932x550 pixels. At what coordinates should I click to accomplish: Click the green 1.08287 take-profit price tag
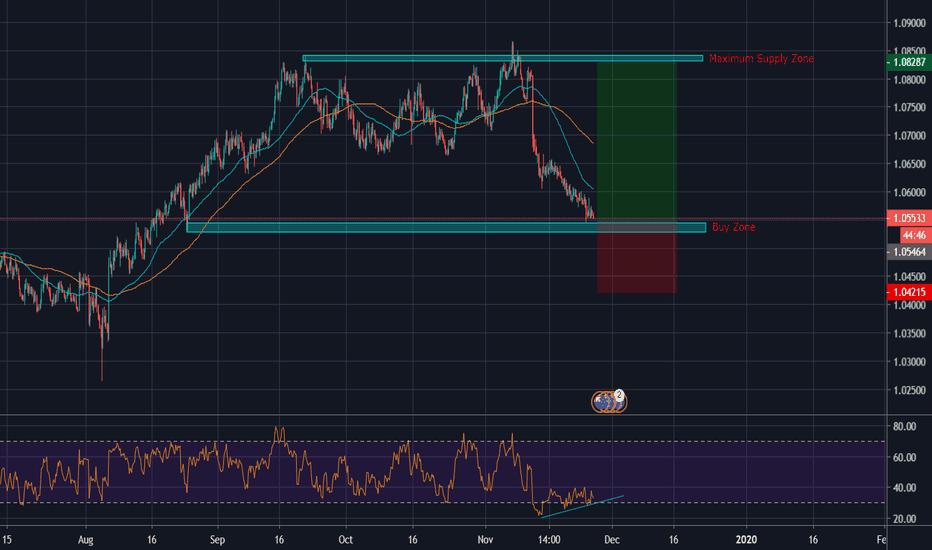(x=908, y=61)
